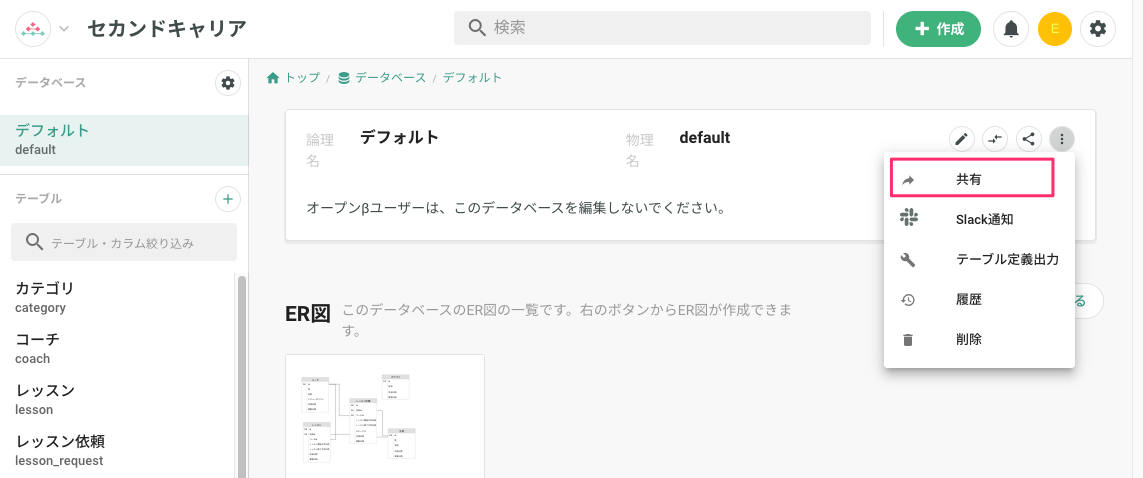This screenshot has height=478, width=1143.
Task: Click the green 作成 button
Action: click(938, 29)
